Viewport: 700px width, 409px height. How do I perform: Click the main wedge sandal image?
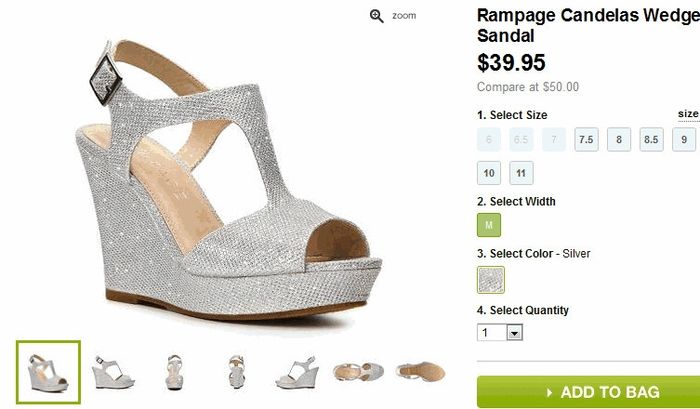(225, 185)
